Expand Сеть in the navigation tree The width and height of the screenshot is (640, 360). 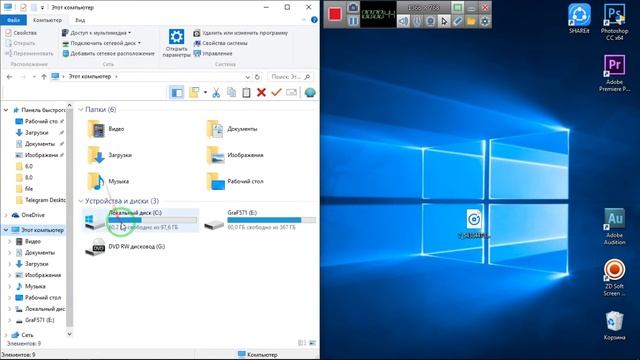(x=6, y=335)
